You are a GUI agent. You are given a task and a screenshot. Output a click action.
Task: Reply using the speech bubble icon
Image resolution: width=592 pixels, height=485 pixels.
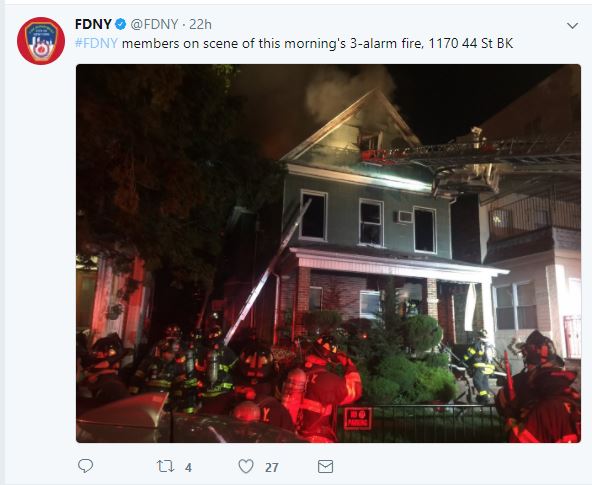[85, 466]
